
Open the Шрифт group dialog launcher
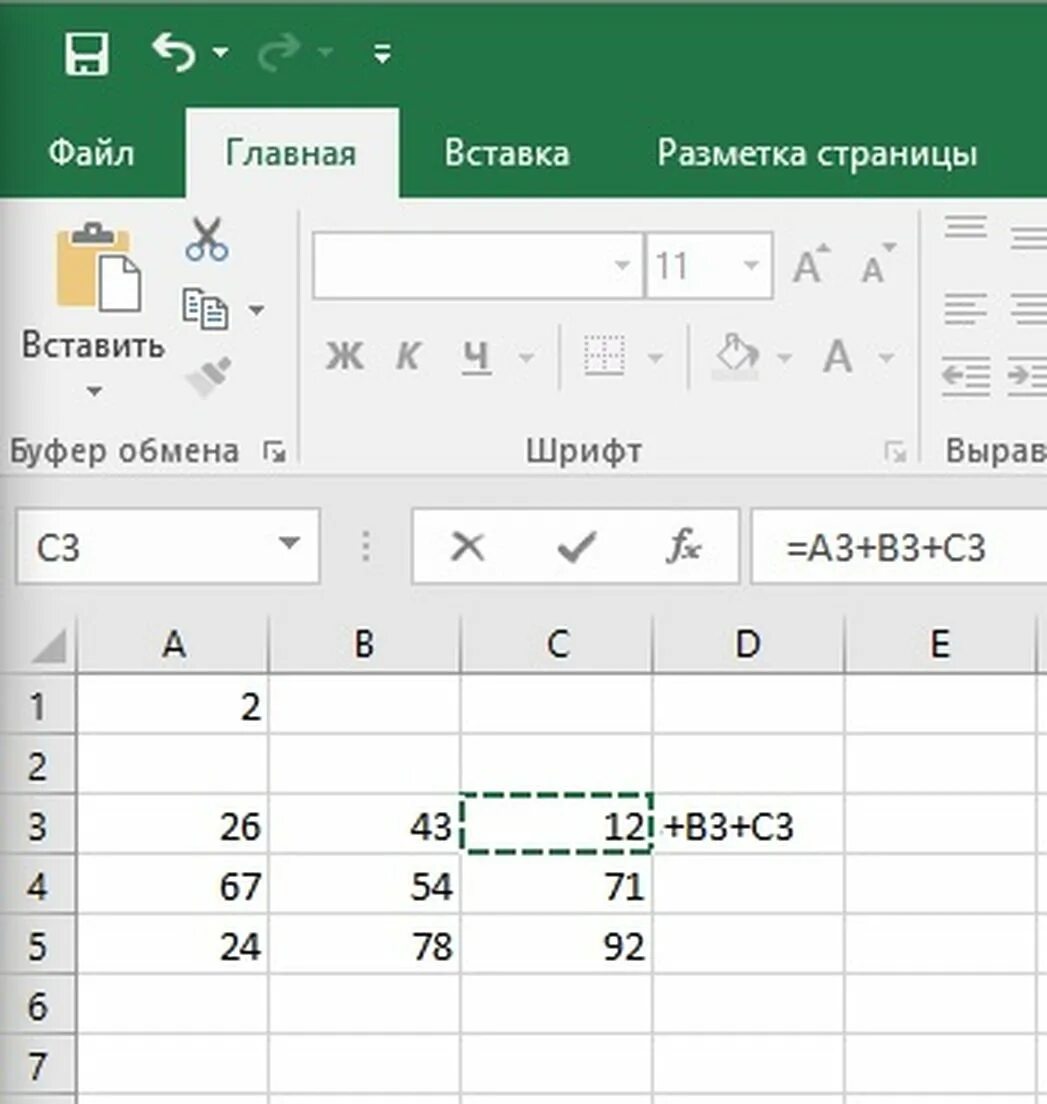click(x=898, y=451)
